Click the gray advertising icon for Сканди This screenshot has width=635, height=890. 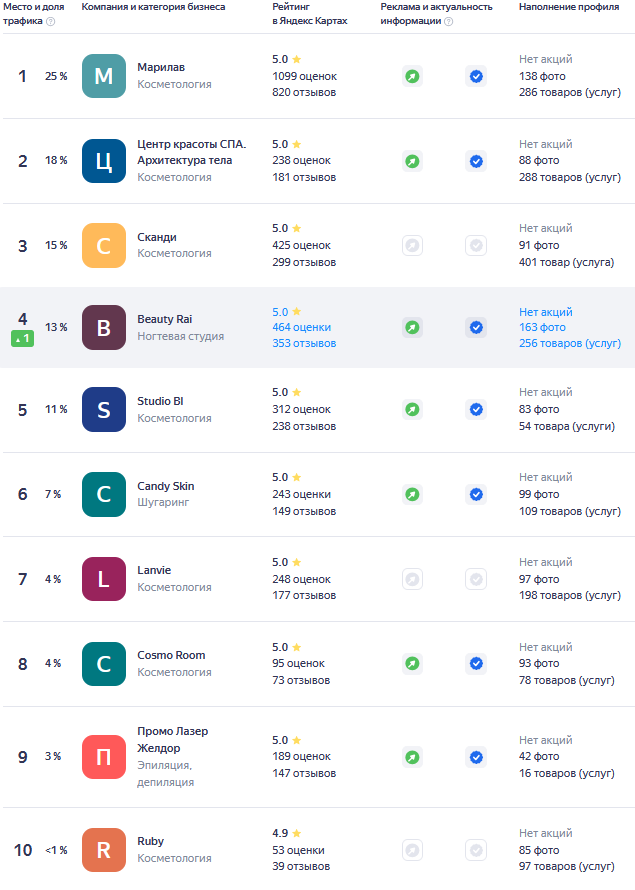tap(412, 245)
